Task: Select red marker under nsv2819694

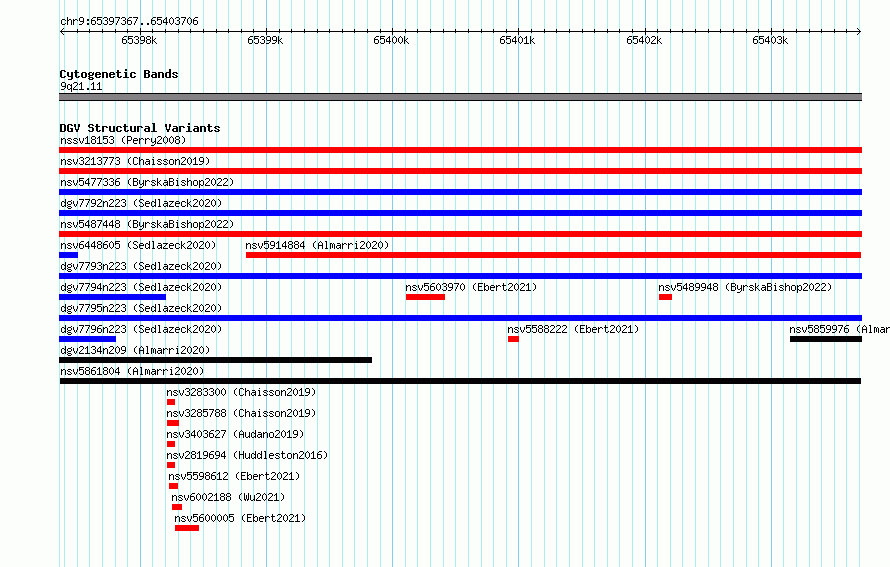Action: (171, 465)
